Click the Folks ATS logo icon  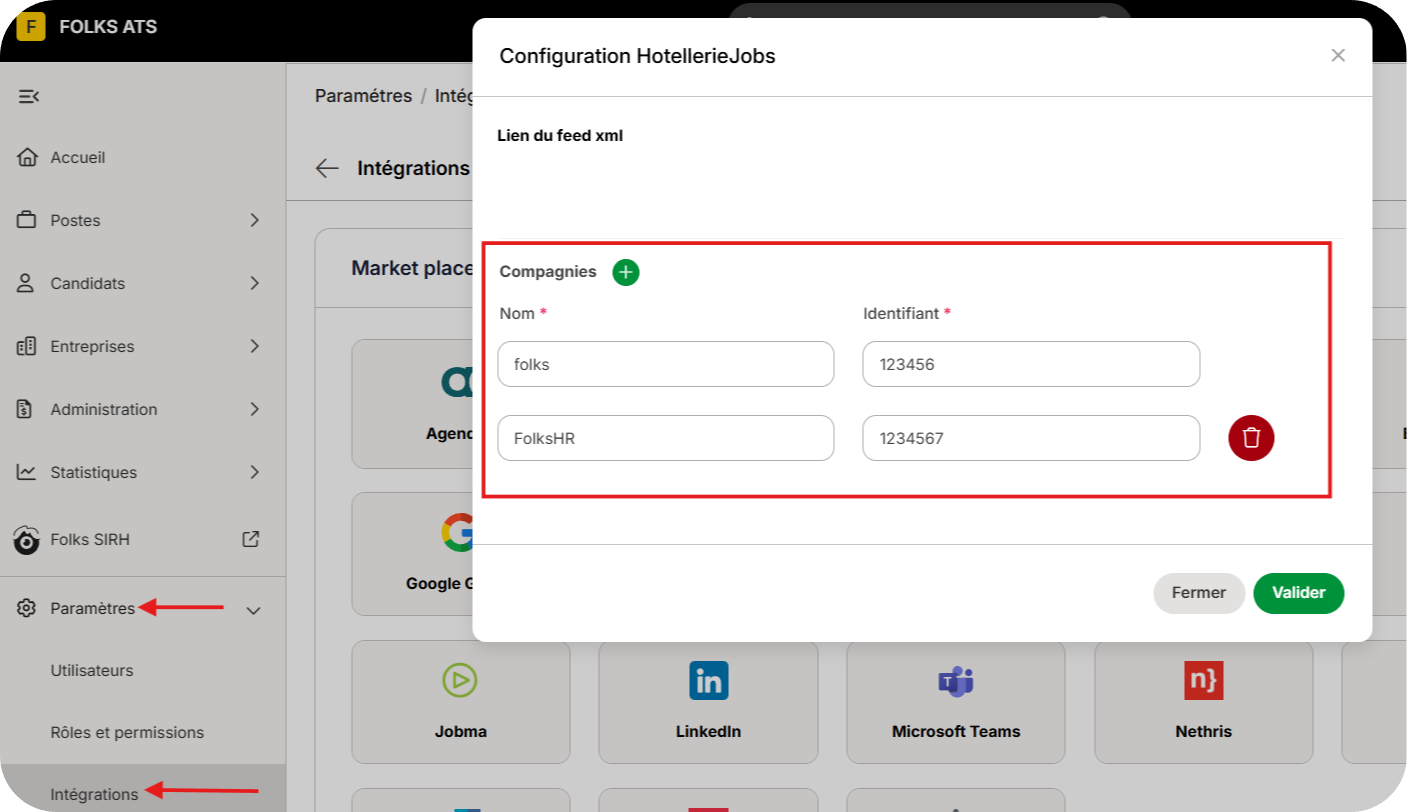tap(31, 27)
